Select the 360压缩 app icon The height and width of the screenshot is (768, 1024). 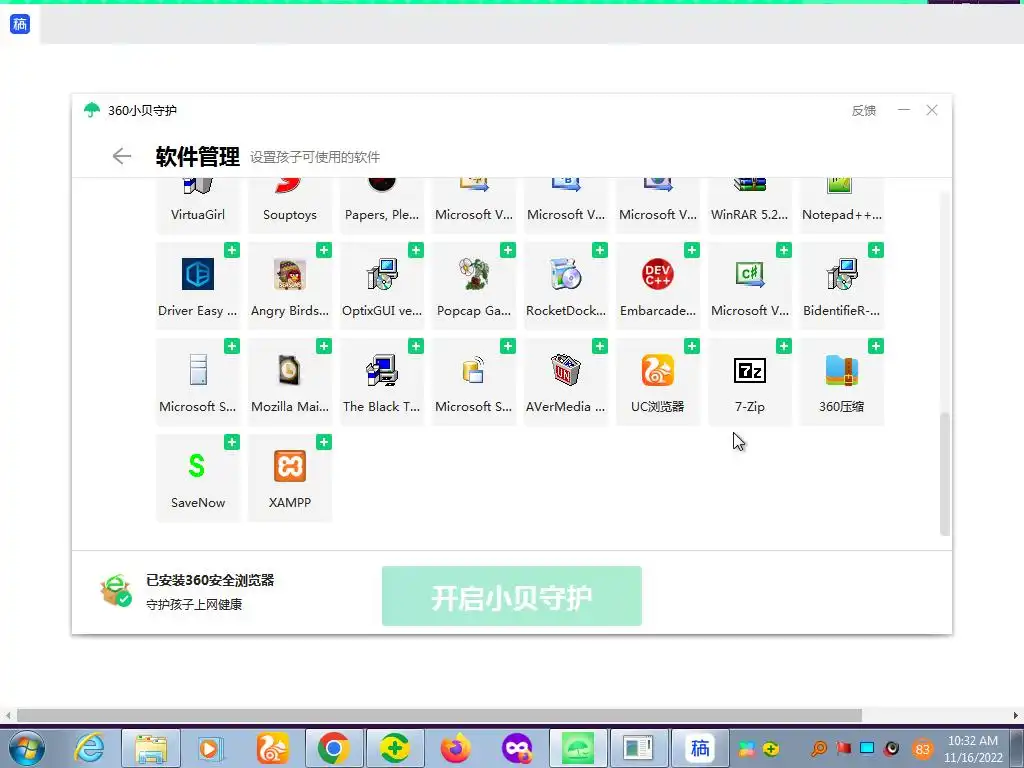841,370
